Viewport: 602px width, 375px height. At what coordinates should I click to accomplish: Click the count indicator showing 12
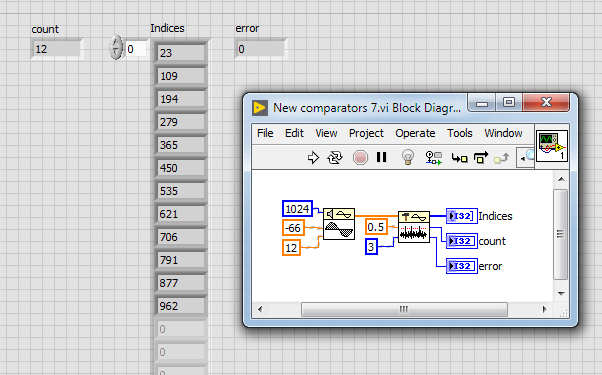[x=56, y=49]
